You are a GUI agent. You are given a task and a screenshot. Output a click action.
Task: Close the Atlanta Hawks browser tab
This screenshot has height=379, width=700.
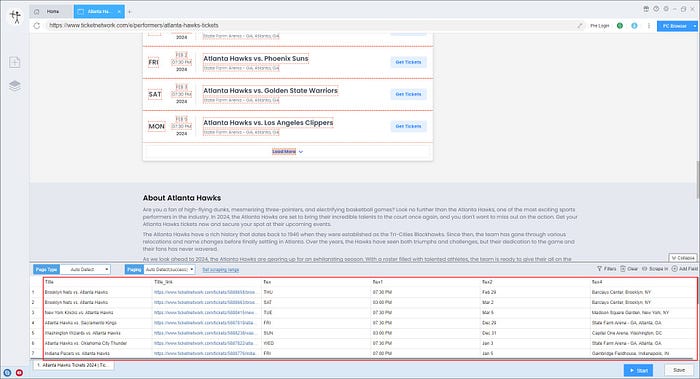(x=119, y=12)
